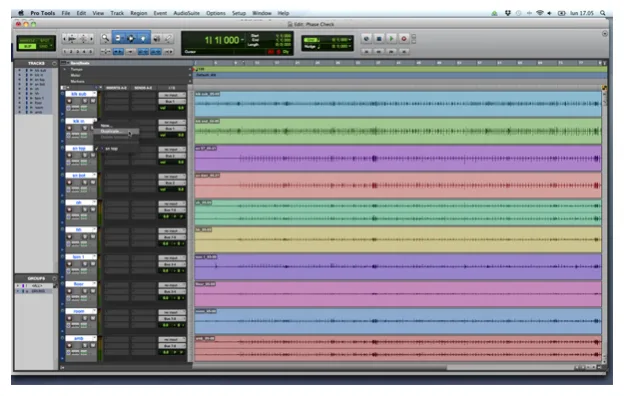Record-enable the kik sub track
The width and height of the screenshot is (634, 396).
point(69,101)
